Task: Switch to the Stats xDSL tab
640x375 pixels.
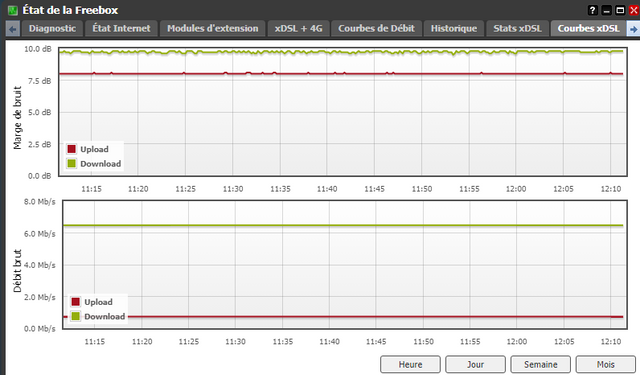Action: point(517,29)
